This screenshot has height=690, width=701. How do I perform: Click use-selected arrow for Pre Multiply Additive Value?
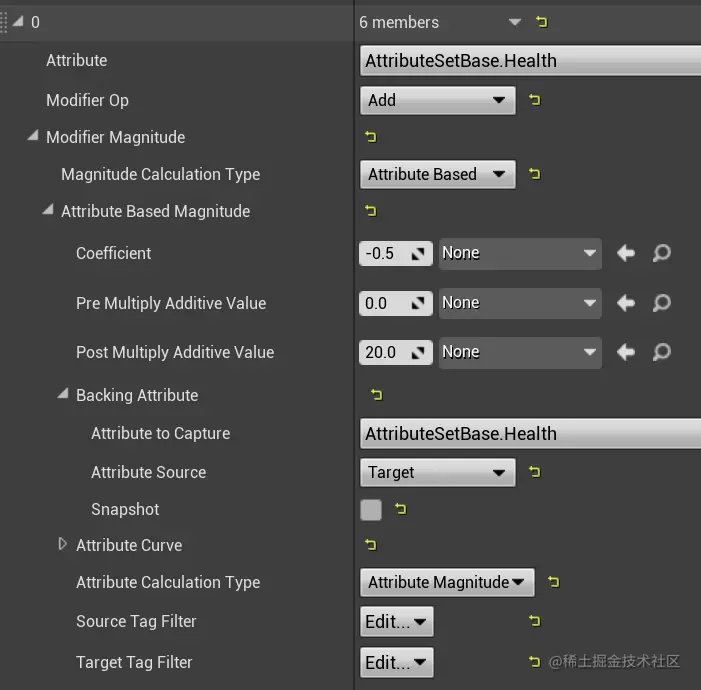click(x=626, y=302)
